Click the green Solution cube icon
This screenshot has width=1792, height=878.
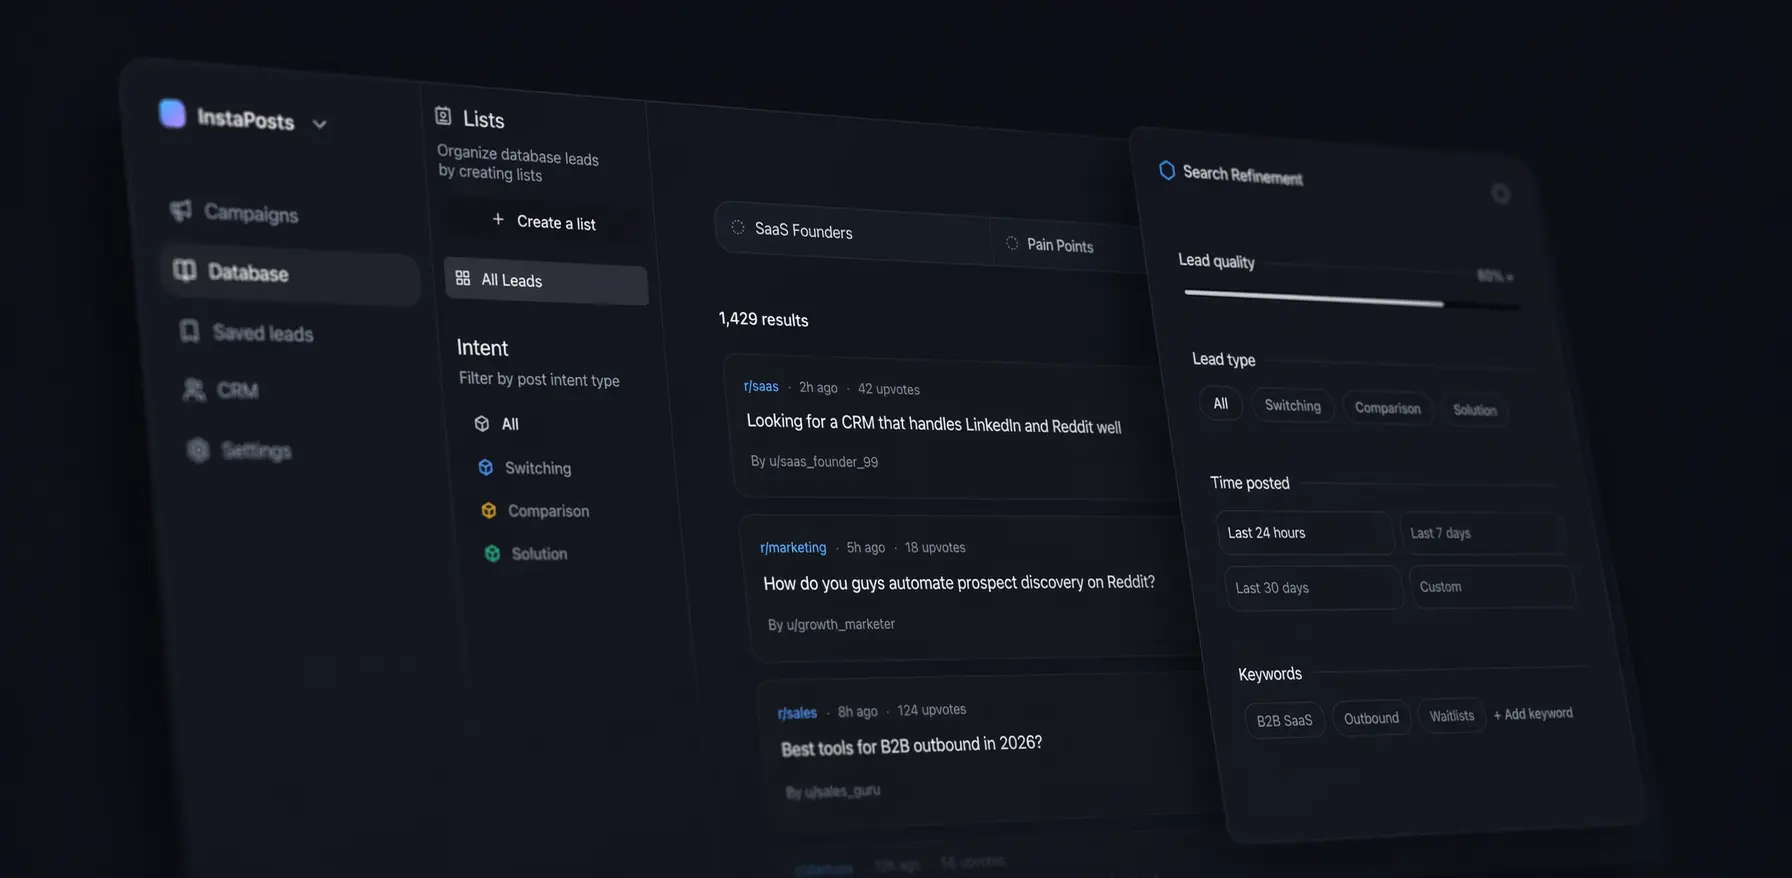pos(492,553)
